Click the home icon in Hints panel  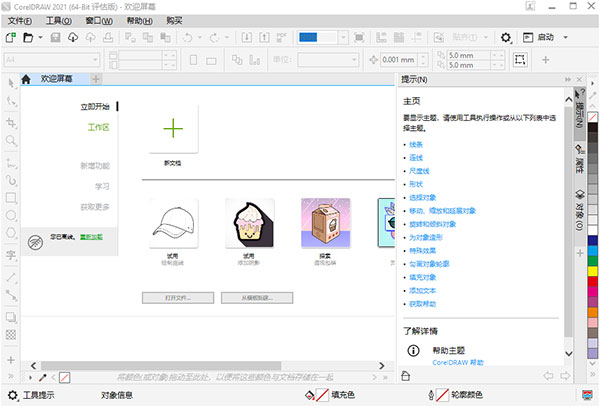click(x=406, y=376)
